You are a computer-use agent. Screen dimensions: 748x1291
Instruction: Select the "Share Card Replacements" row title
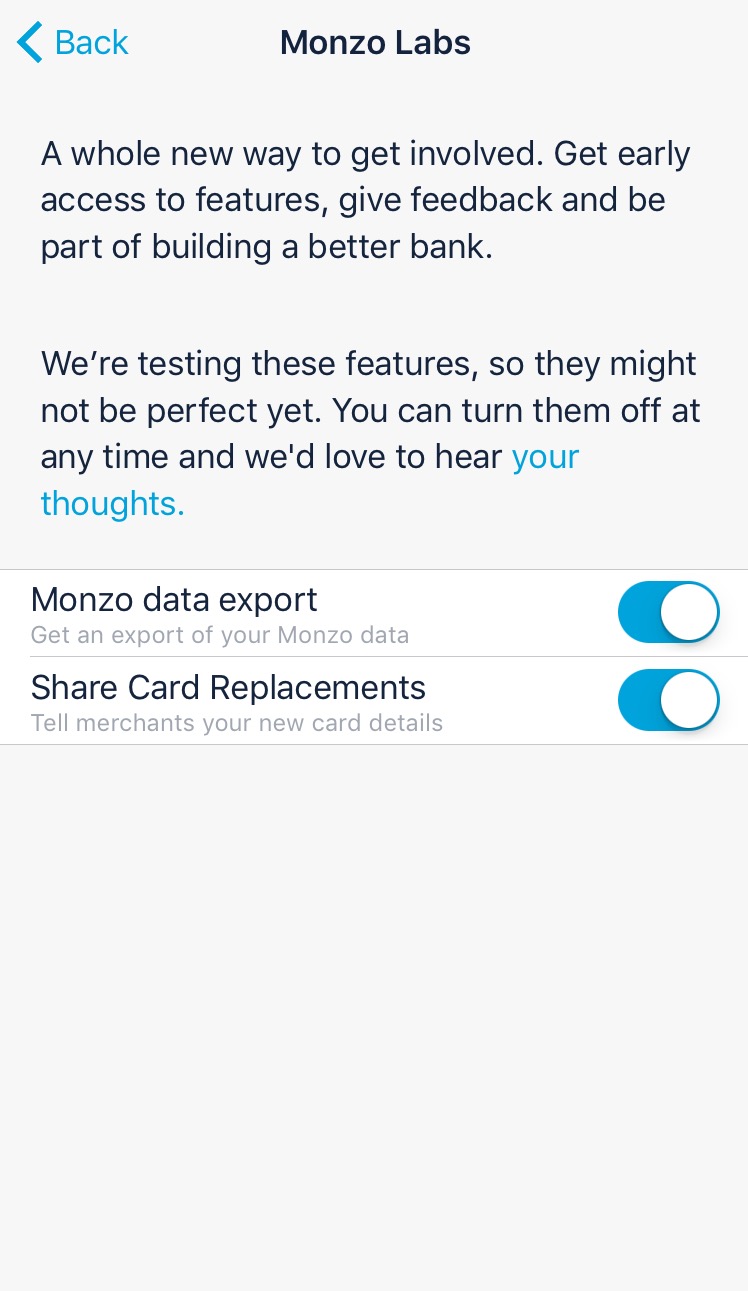coord(228,688)
